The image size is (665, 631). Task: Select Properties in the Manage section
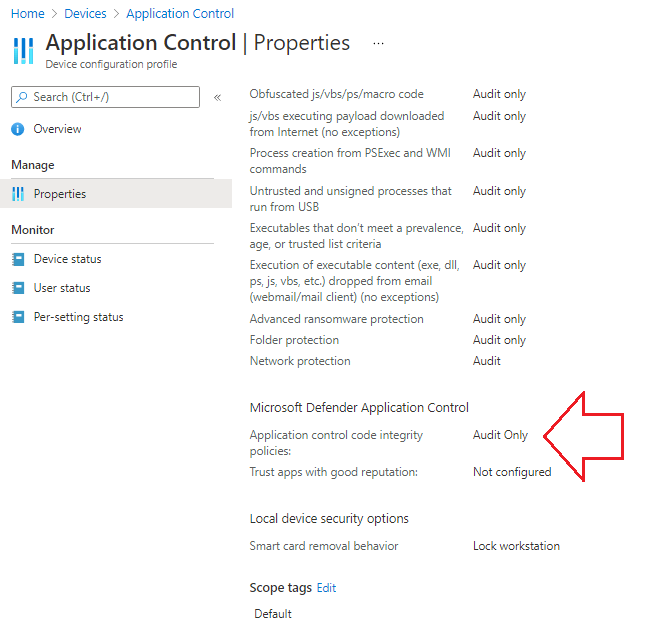[116, 194]
